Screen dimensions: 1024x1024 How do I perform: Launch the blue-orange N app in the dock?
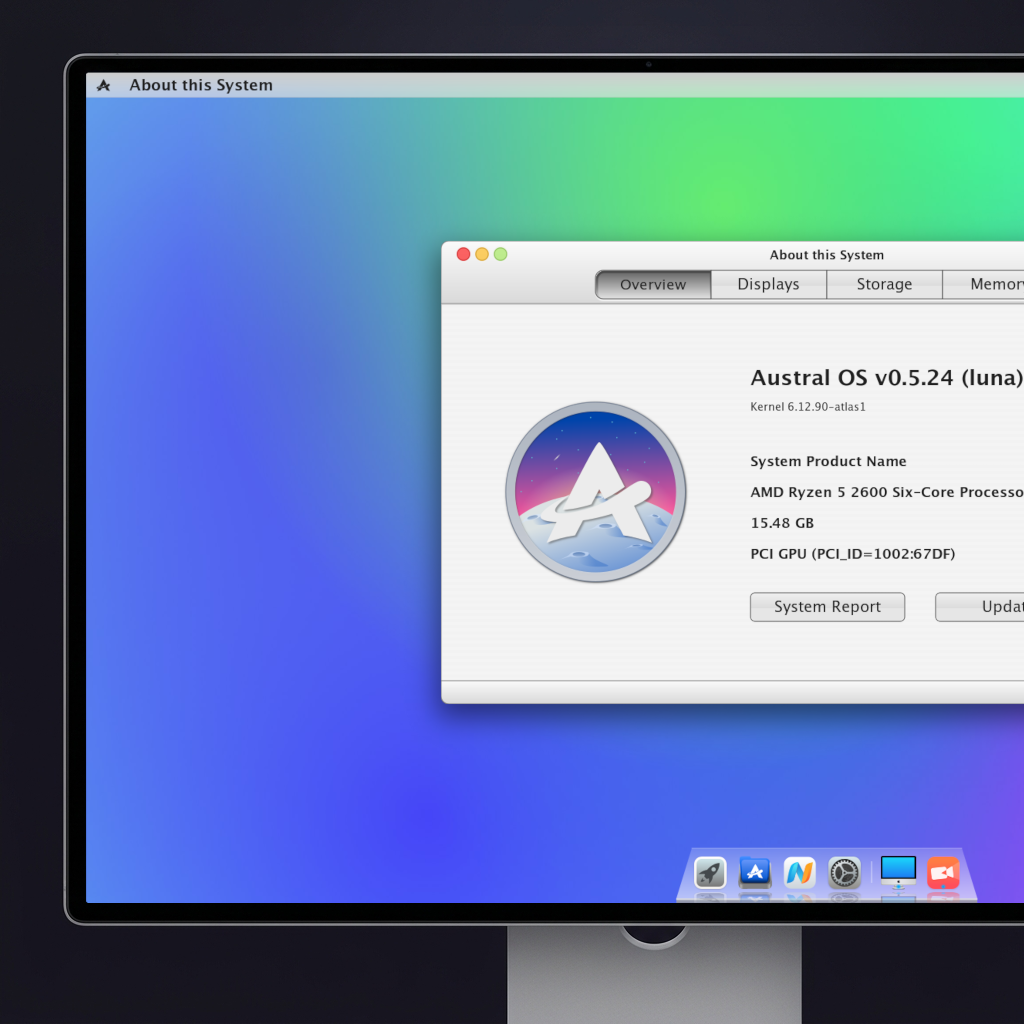click(x=799, y=872)
